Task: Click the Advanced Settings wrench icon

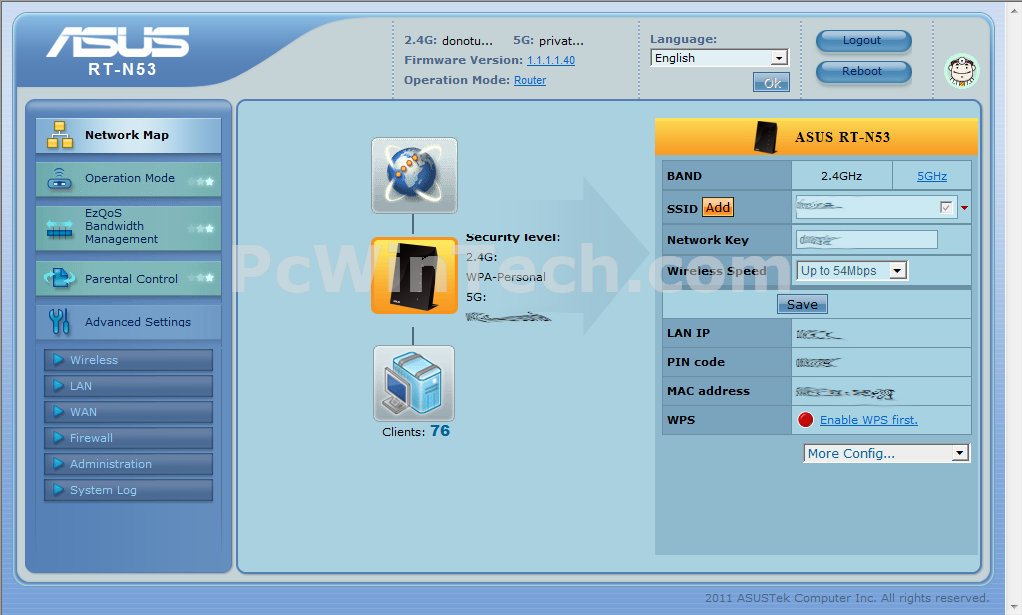Action: pyautogui.click(x=59, y=321)
